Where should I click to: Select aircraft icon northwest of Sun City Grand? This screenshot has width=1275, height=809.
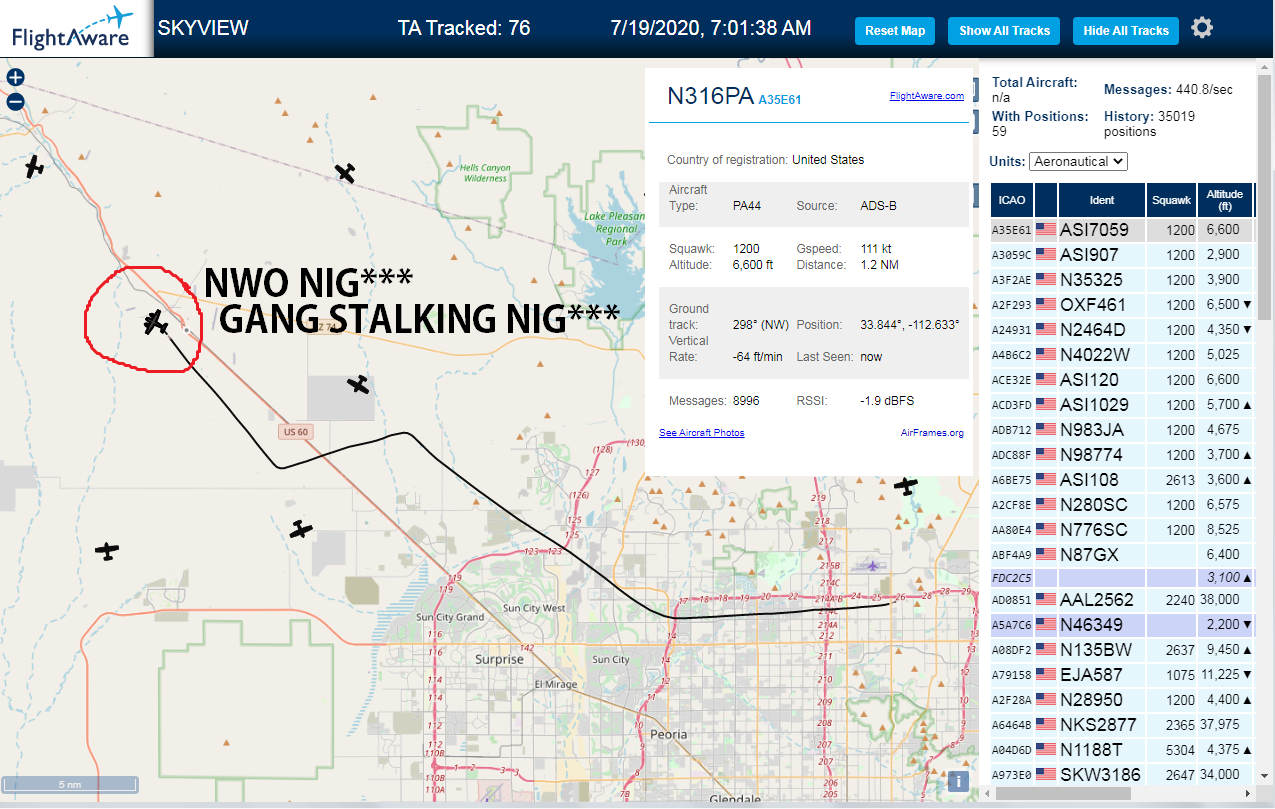click(x=301, y=529)
